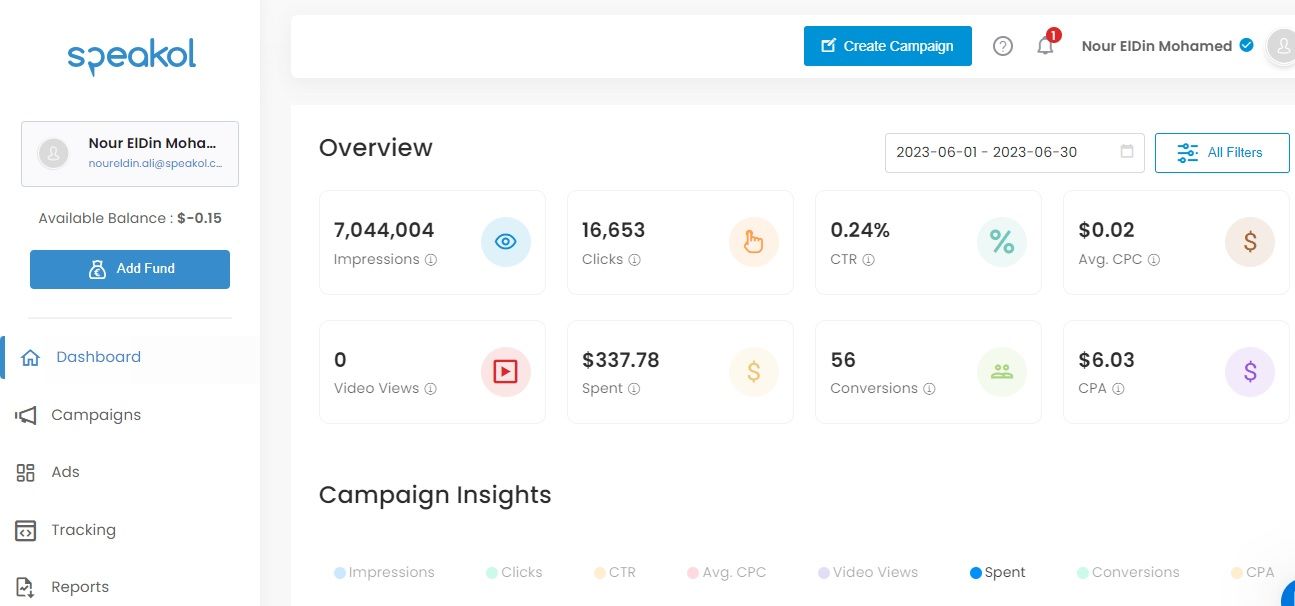
Task: Go to the Reports section
Action: tap(80, 587)
